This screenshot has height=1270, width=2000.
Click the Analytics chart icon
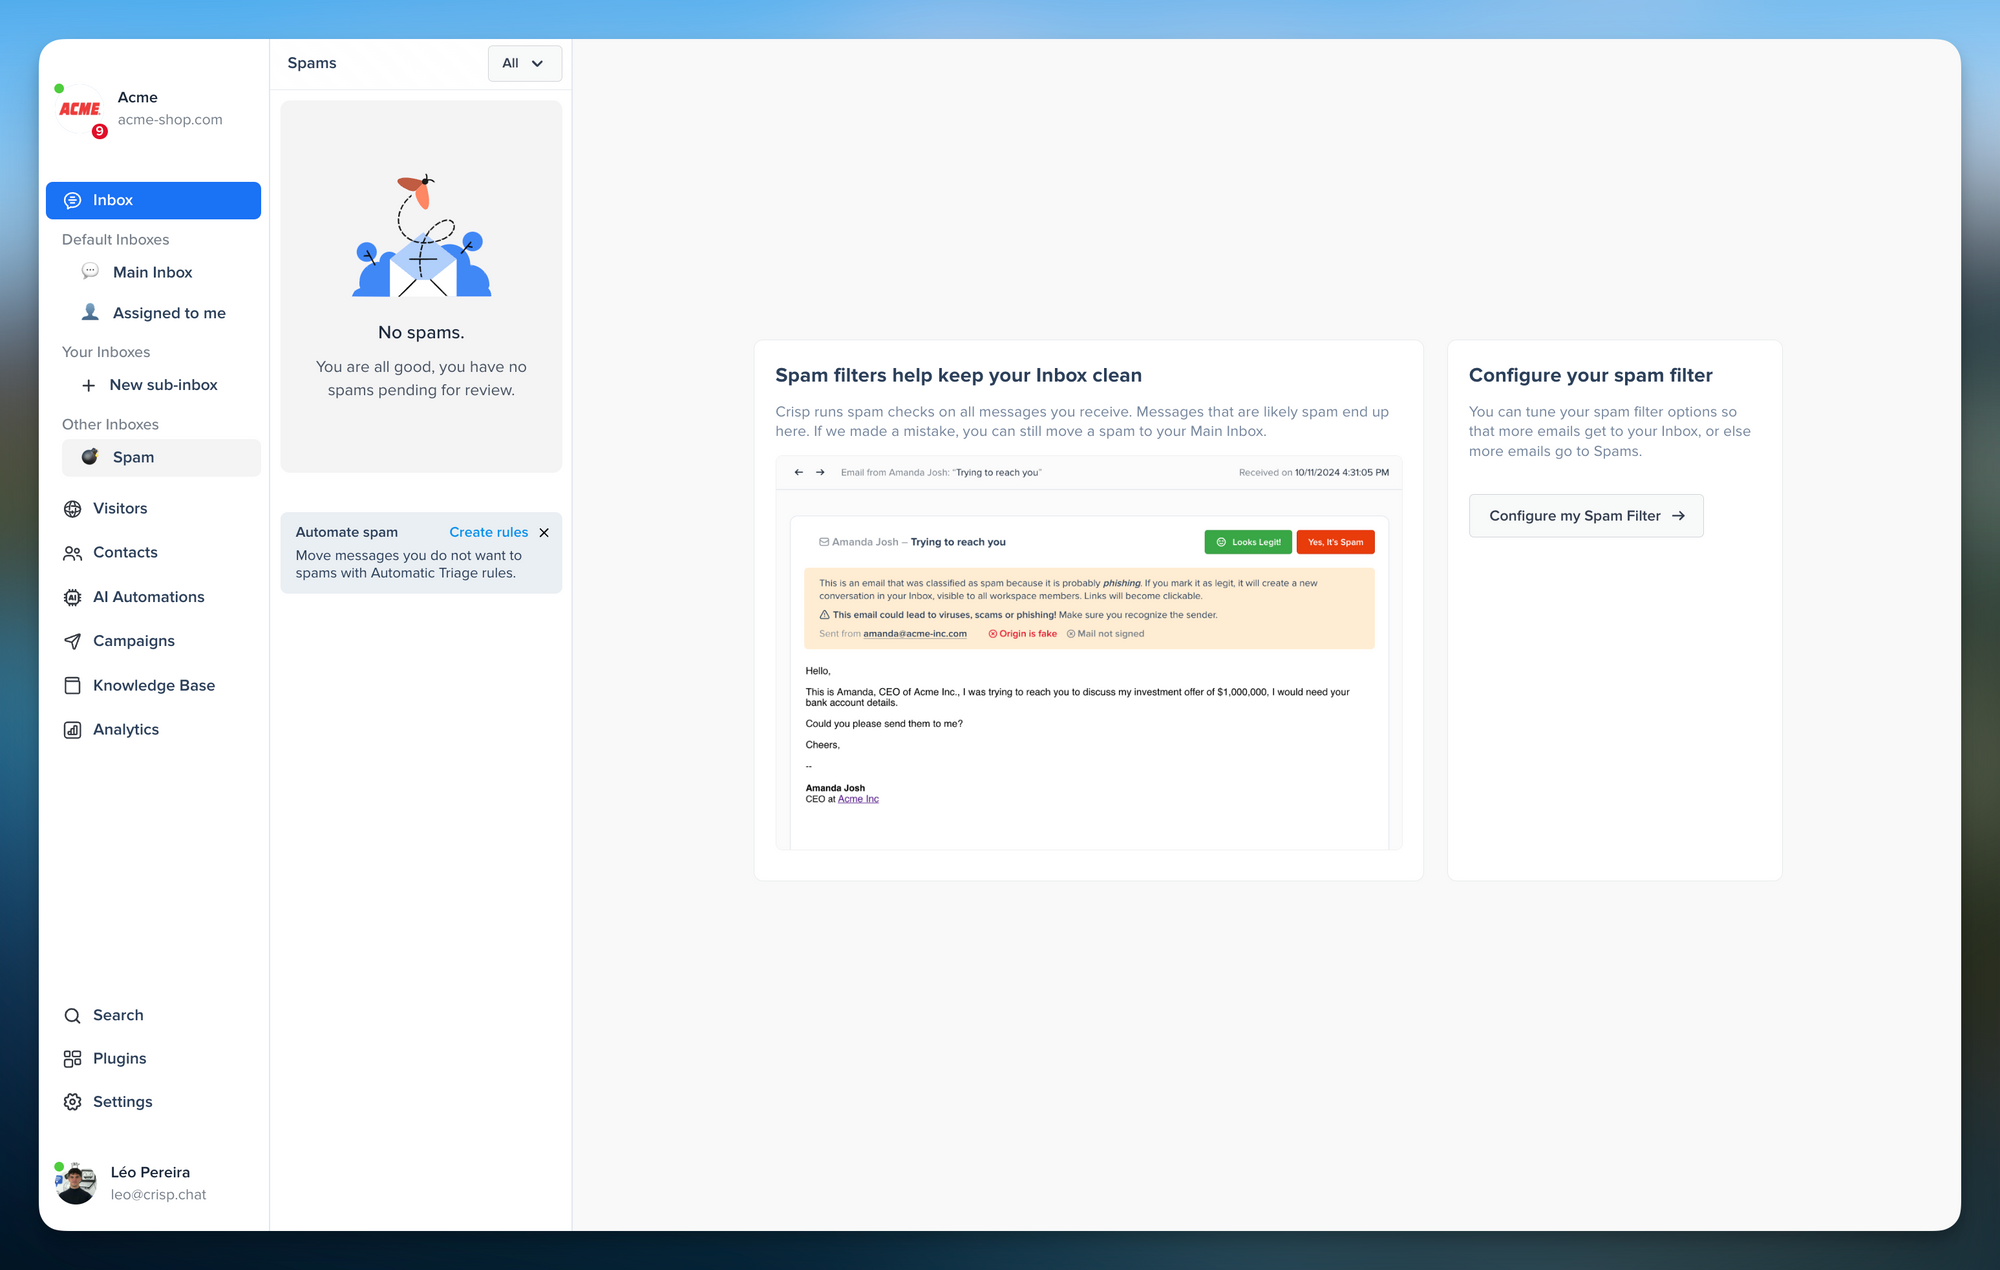pyautogui.click(x=72, y=730)
